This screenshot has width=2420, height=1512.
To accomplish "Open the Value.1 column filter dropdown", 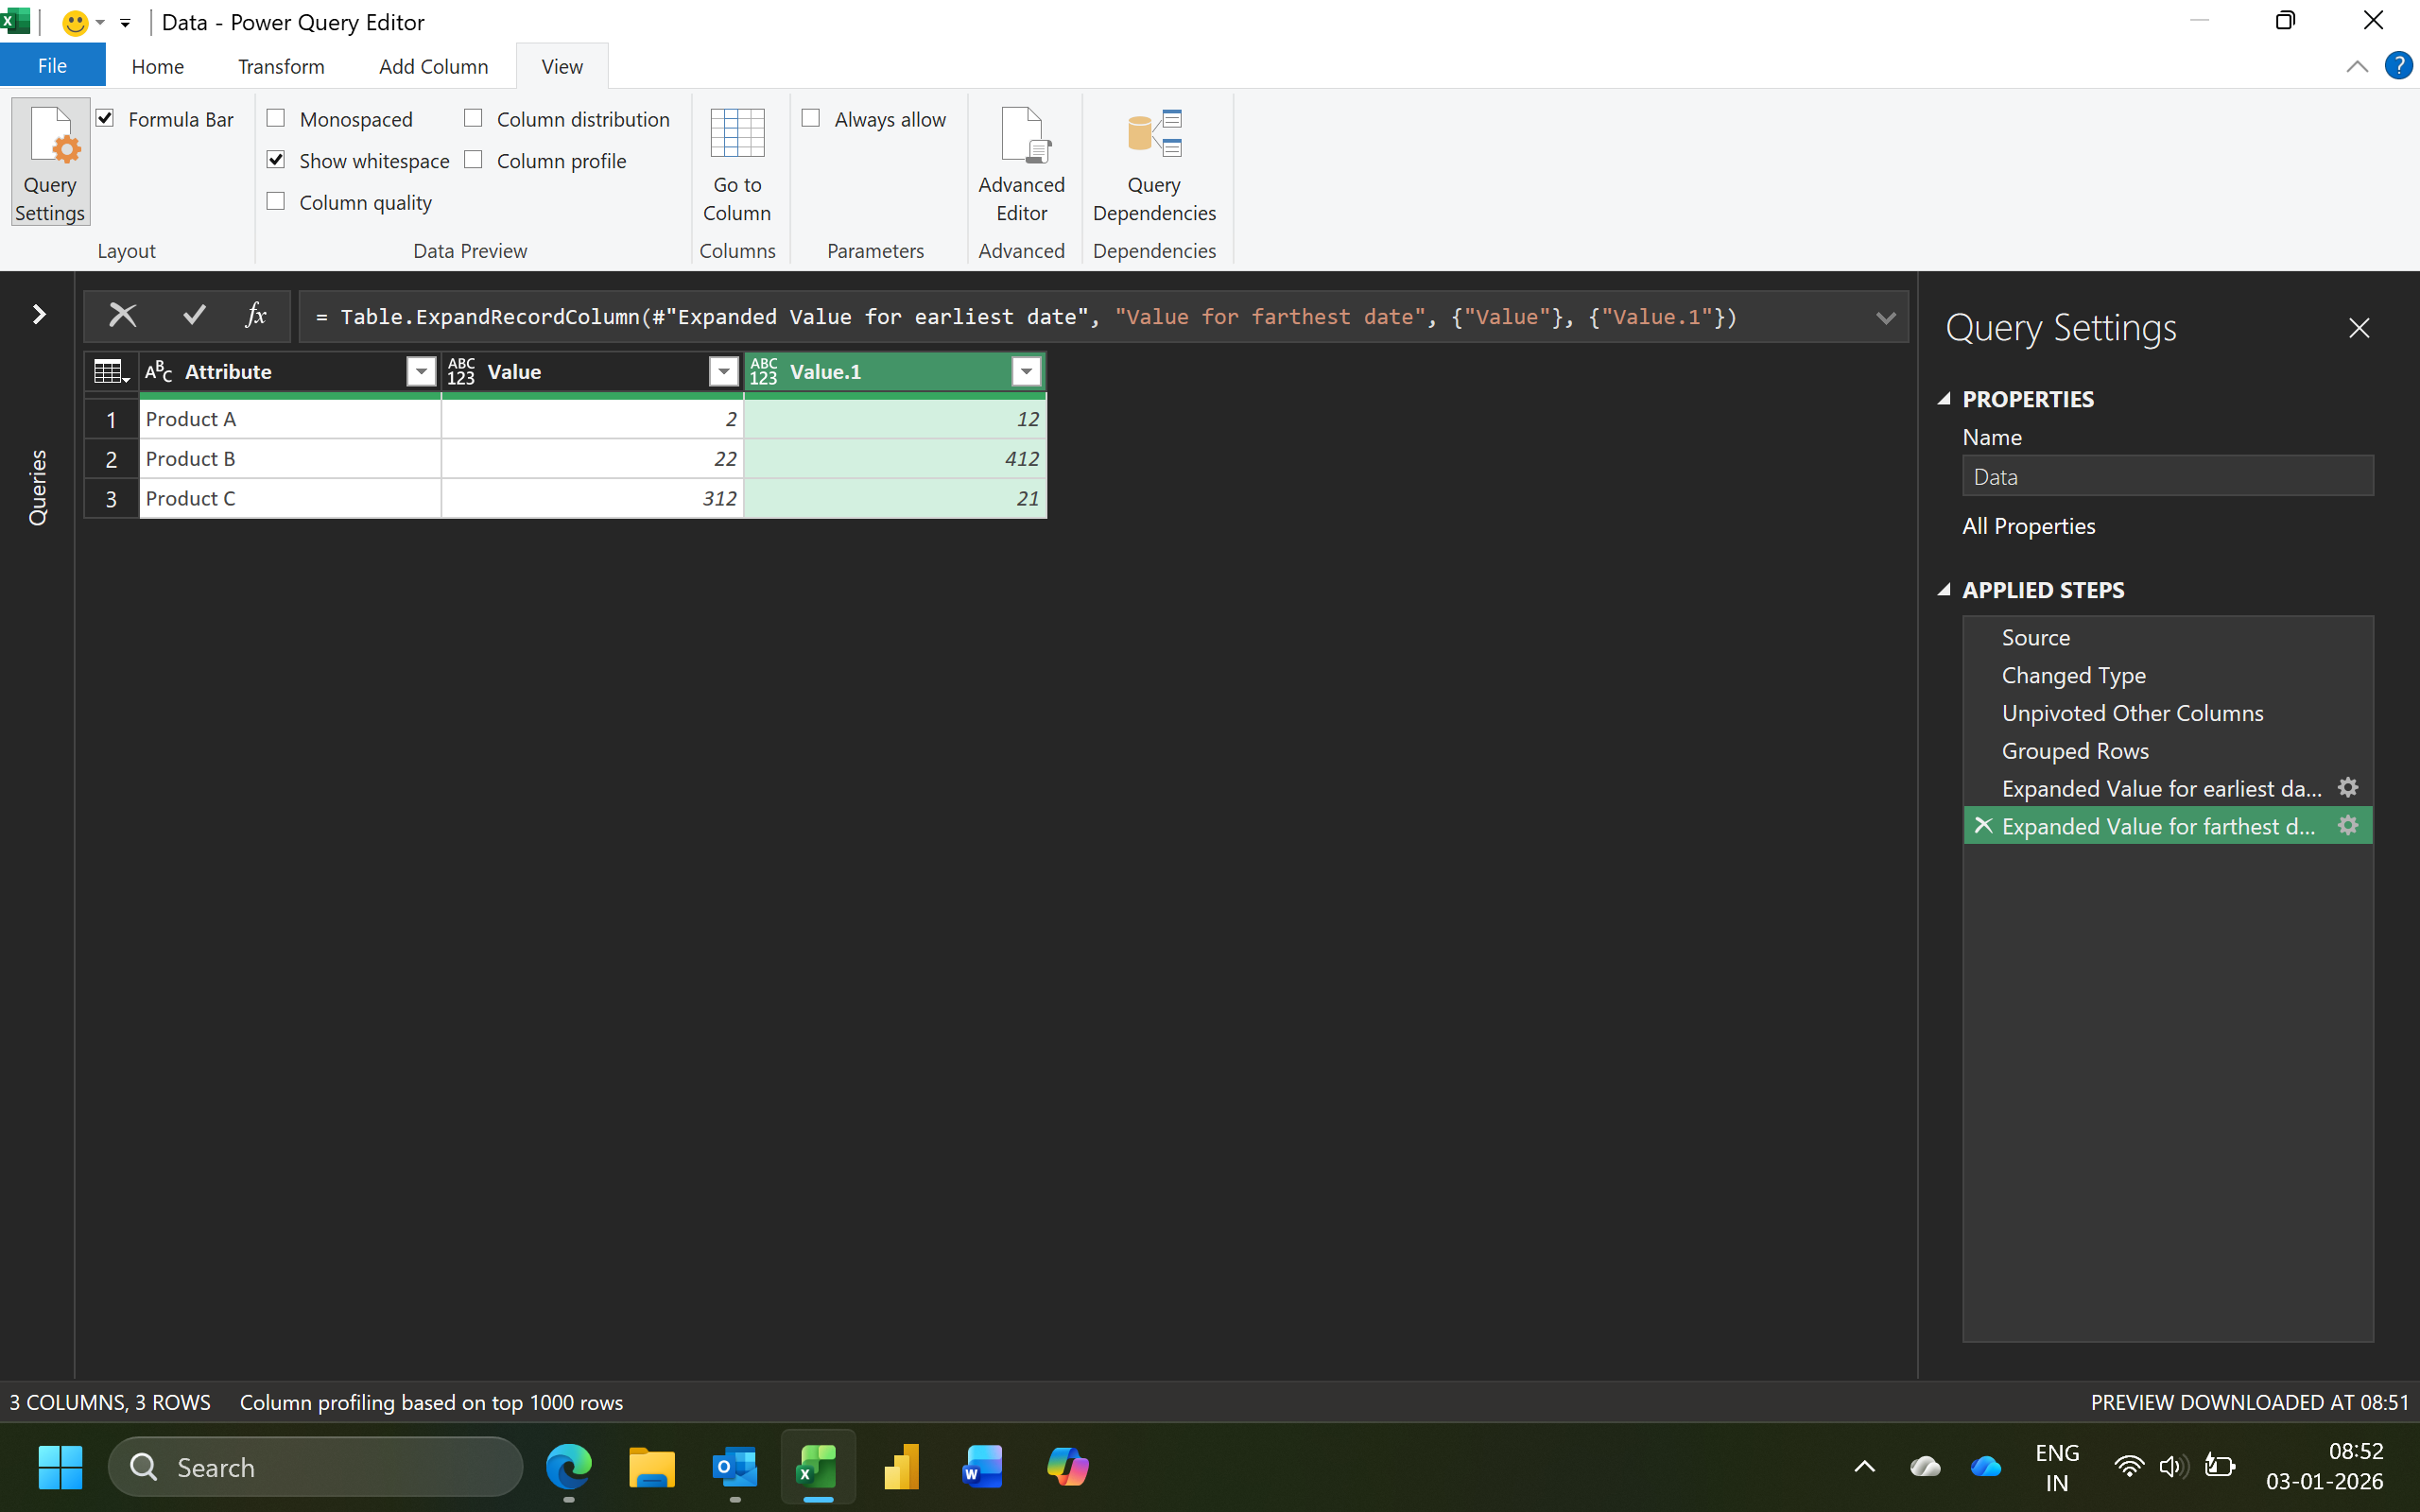I will [x=1026, y=372].
